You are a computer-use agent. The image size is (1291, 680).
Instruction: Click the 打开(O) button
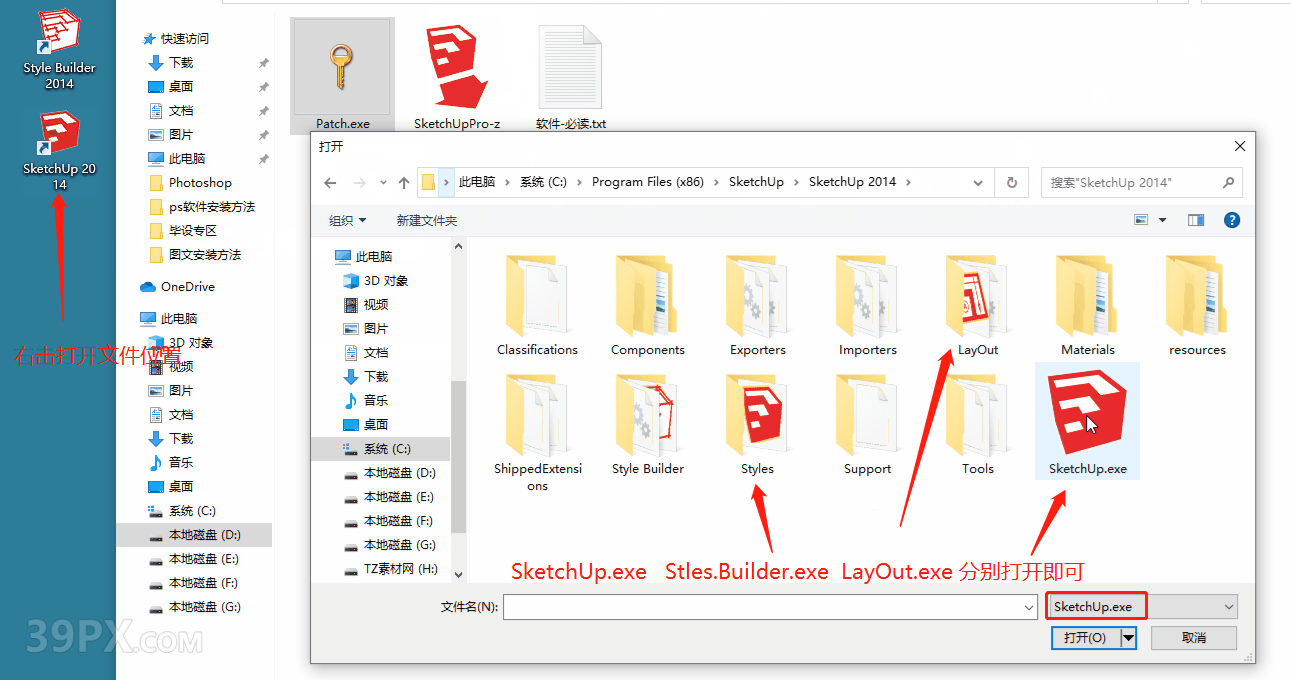[1084, 638]
